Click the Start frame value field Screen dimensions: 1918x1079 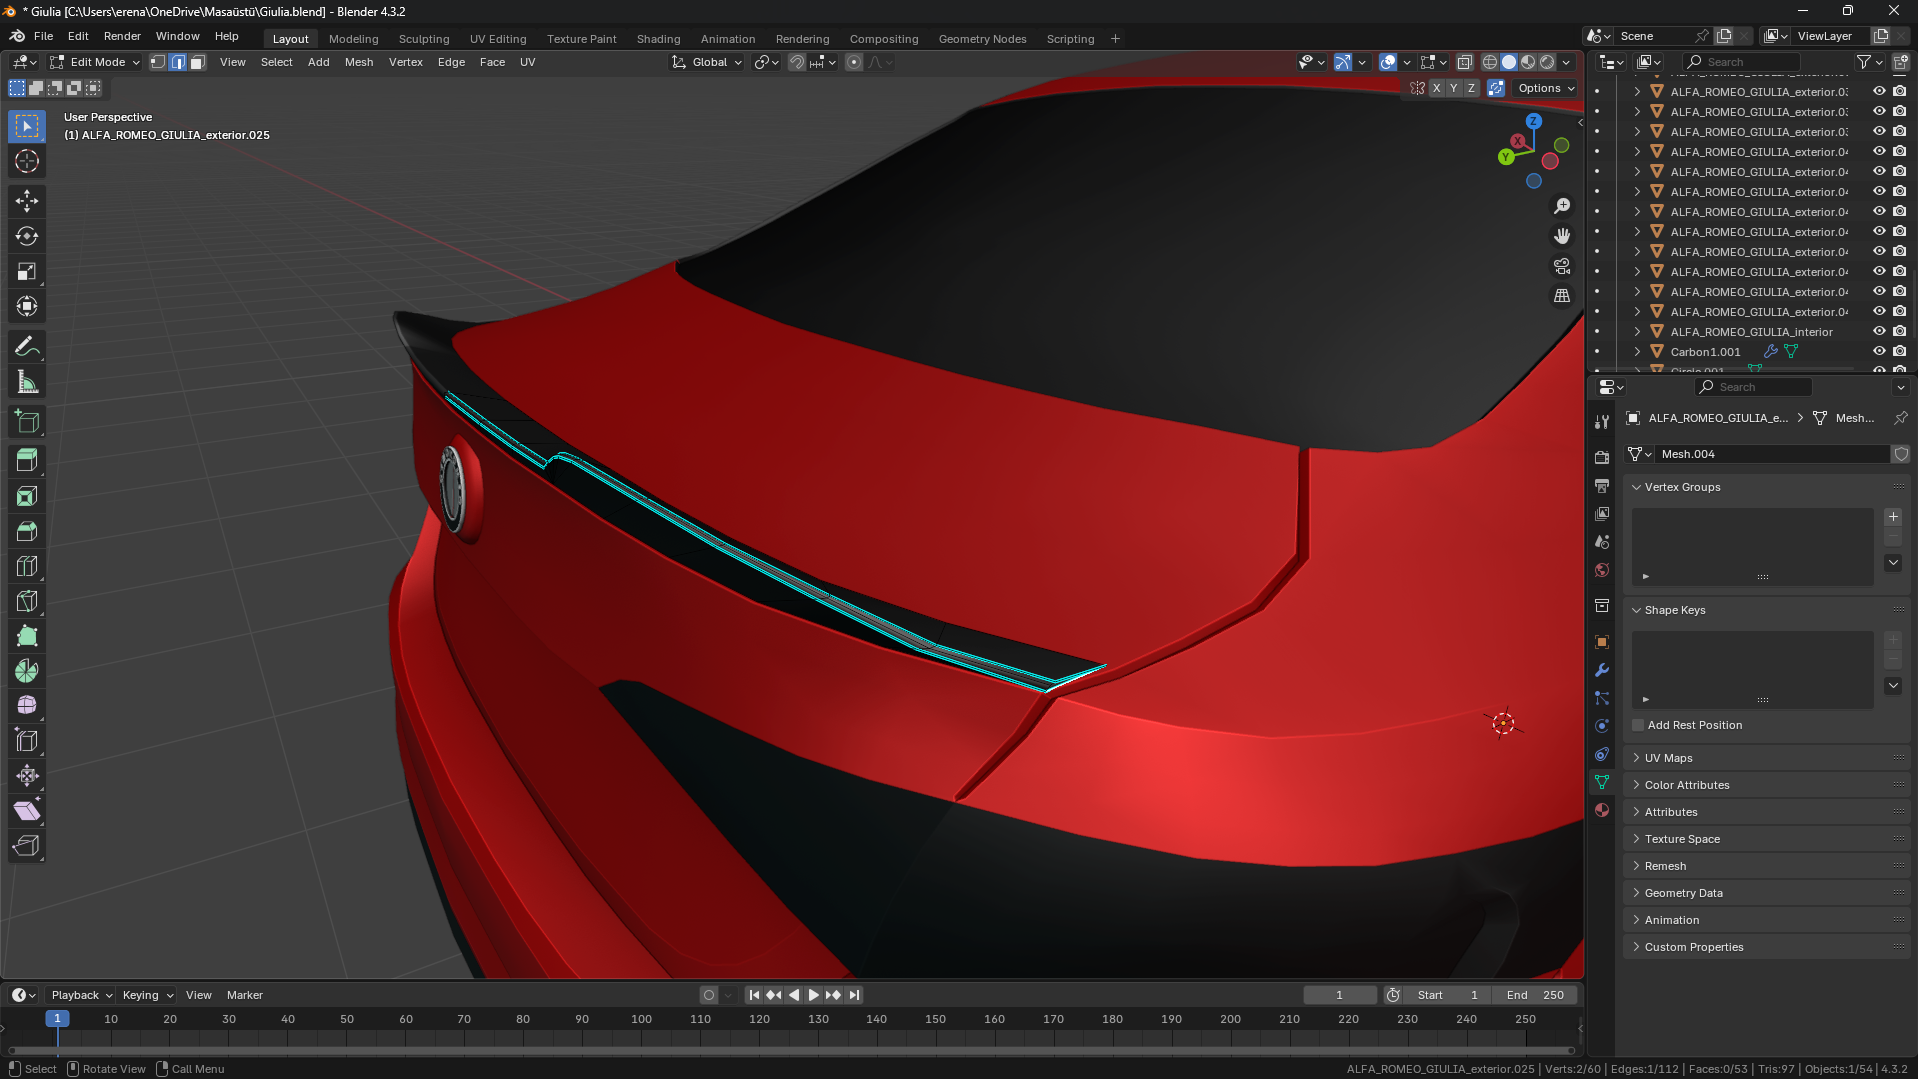point(1448,995)
